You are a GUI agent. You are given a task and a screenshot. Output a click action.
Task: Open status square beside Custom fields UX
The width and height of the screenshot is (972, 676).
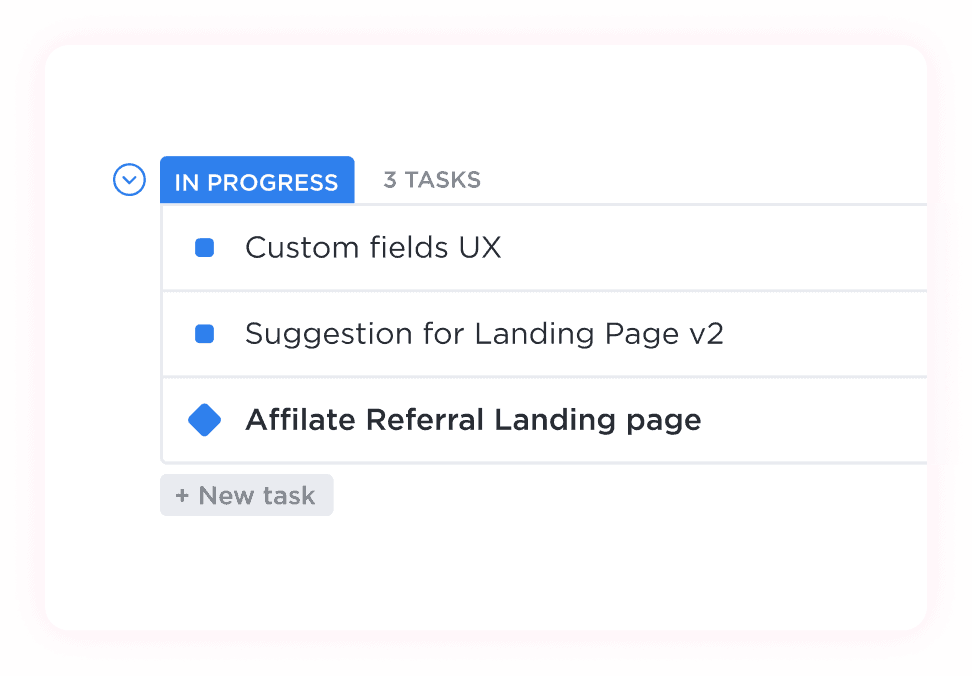[205, 248]
